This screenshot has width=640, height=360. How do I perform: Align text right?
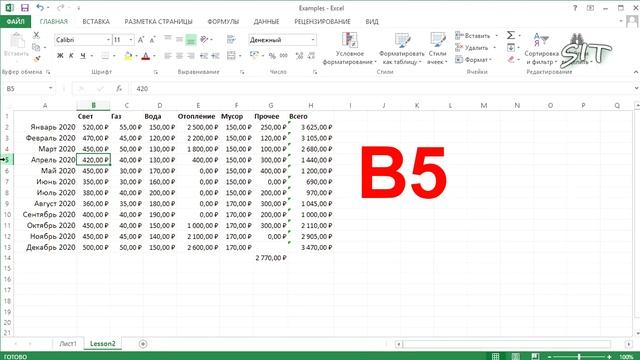pyautogui.click(x=191, y=56)
